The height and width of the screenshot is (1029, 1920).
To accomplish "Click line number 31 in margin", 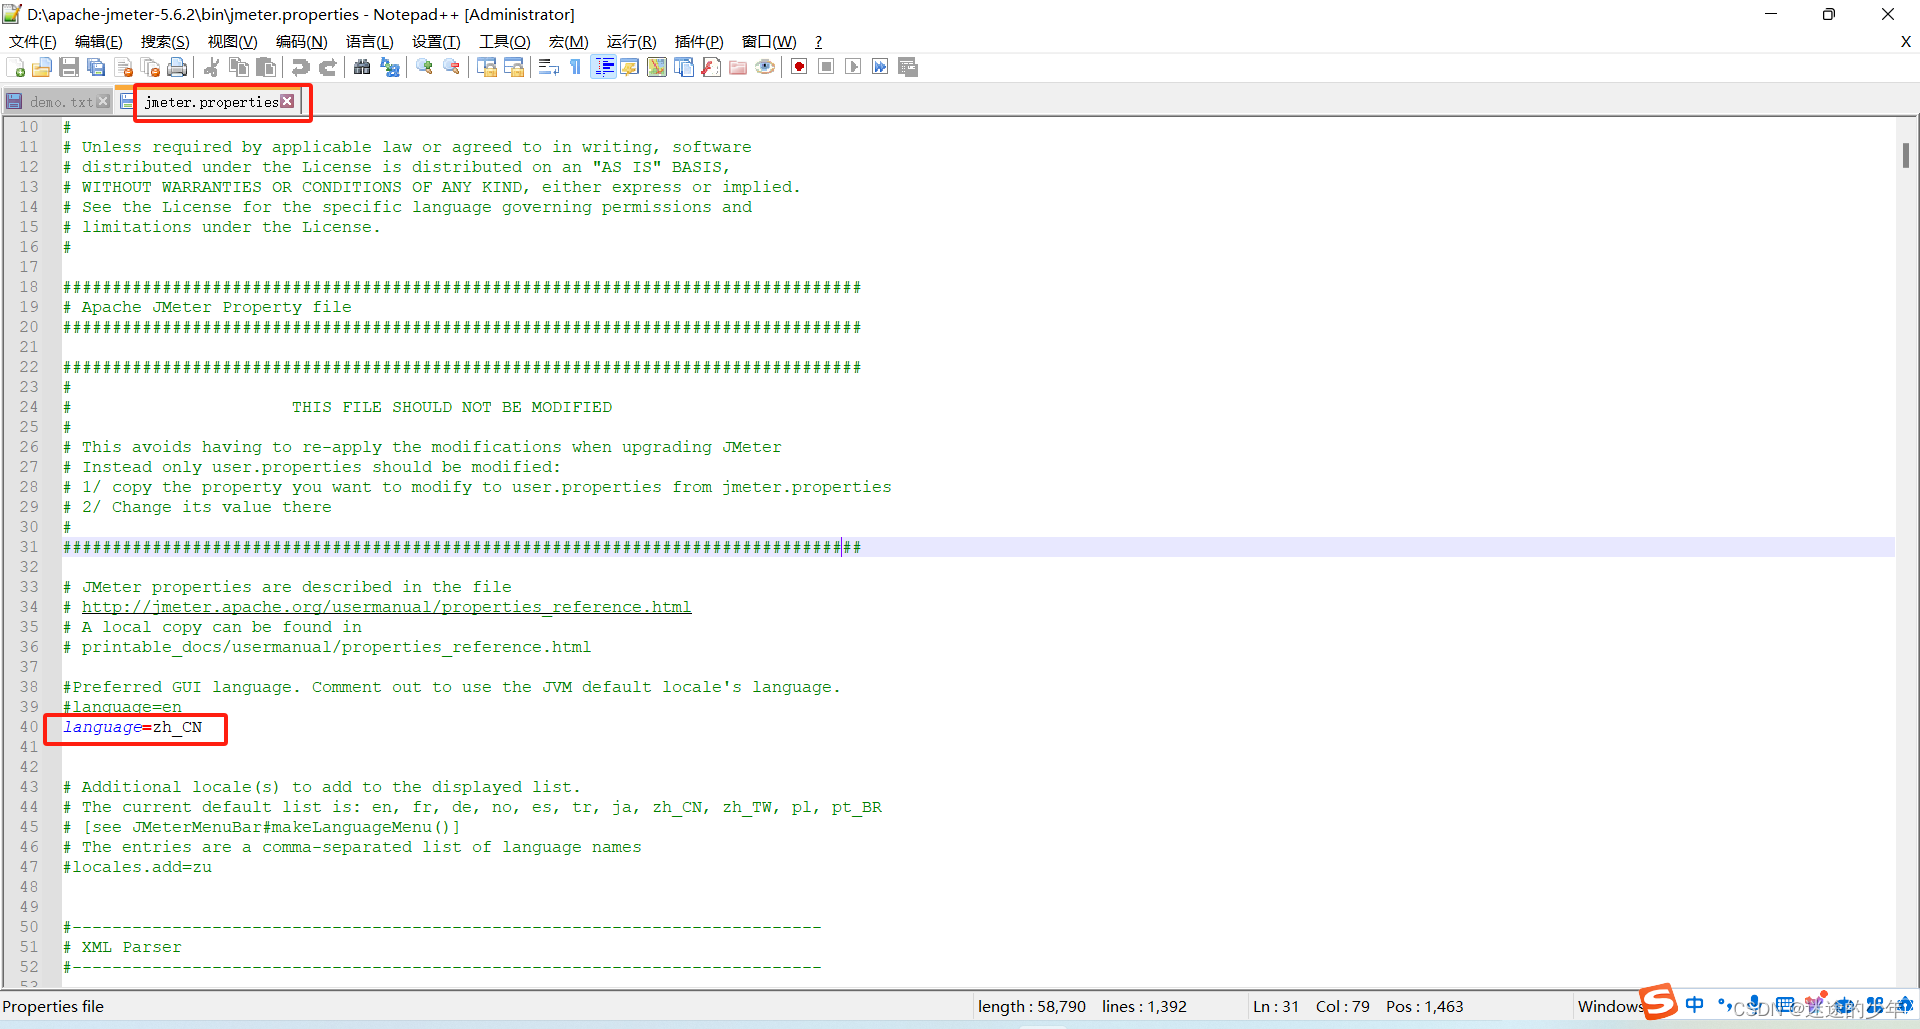I will (29, 547).
